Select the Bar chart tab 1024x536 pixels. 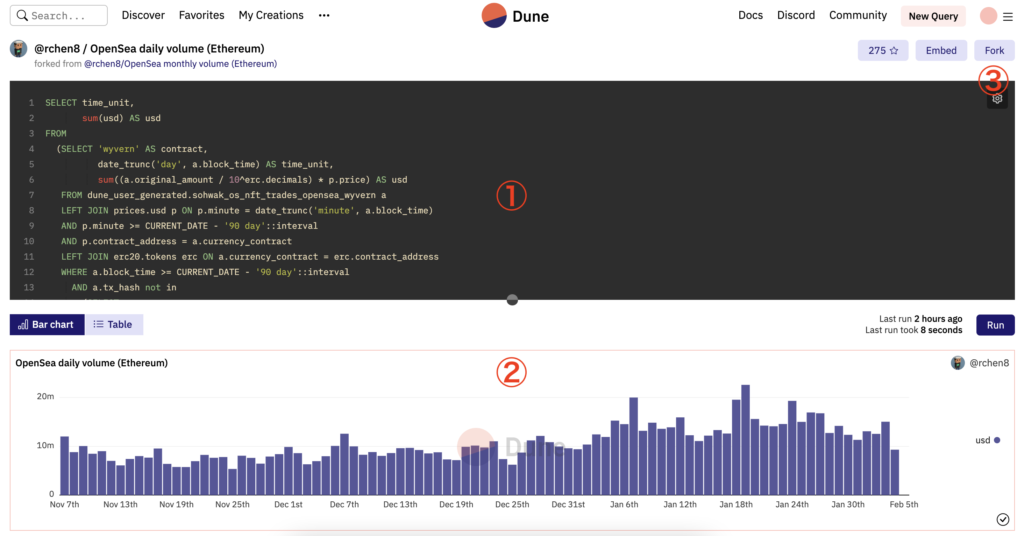pyautogui.click(x=47, y=325)
